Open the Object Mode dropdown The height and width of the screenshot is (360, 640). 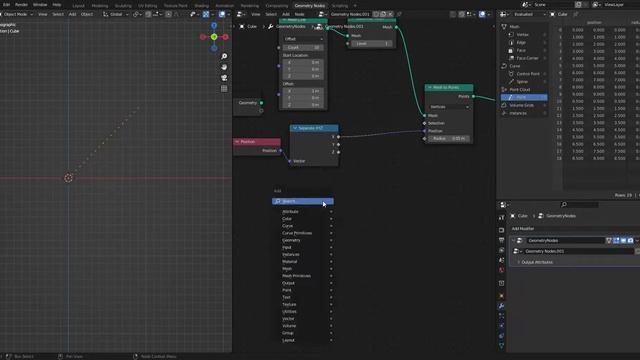click(16, 14)
